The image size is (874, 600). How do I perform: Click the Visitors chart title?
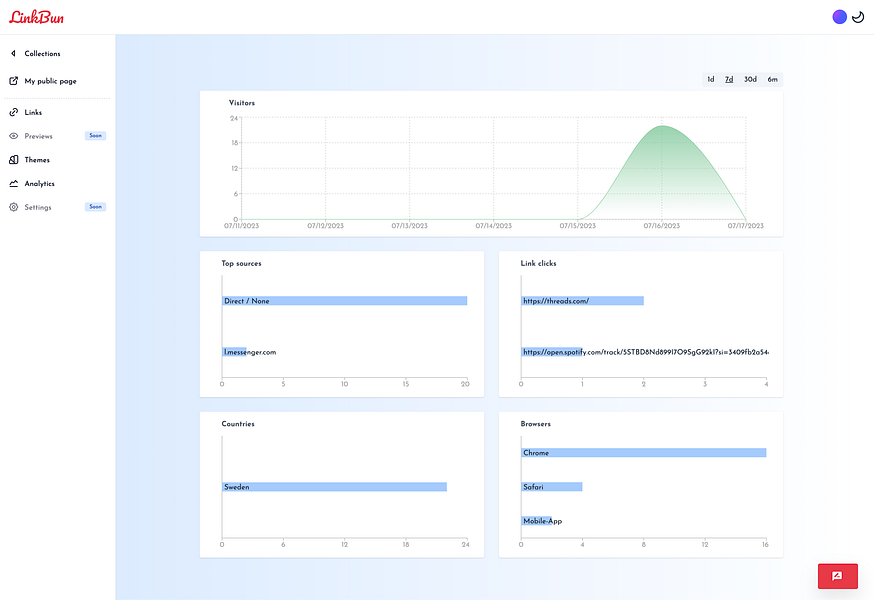pyautogui.click(x=242, y=103)
